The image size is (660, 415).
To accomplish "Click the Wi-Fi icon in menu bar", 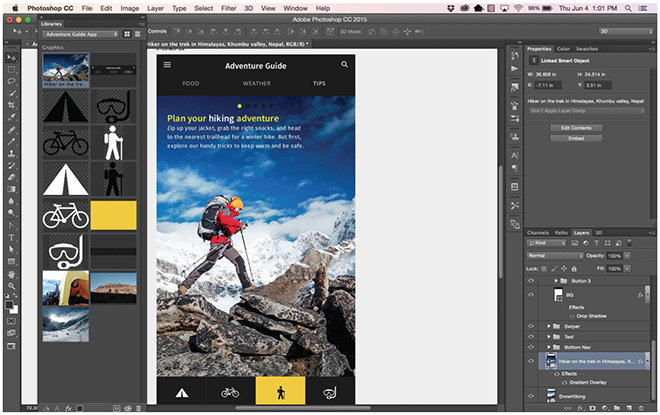I will point(518,8).
